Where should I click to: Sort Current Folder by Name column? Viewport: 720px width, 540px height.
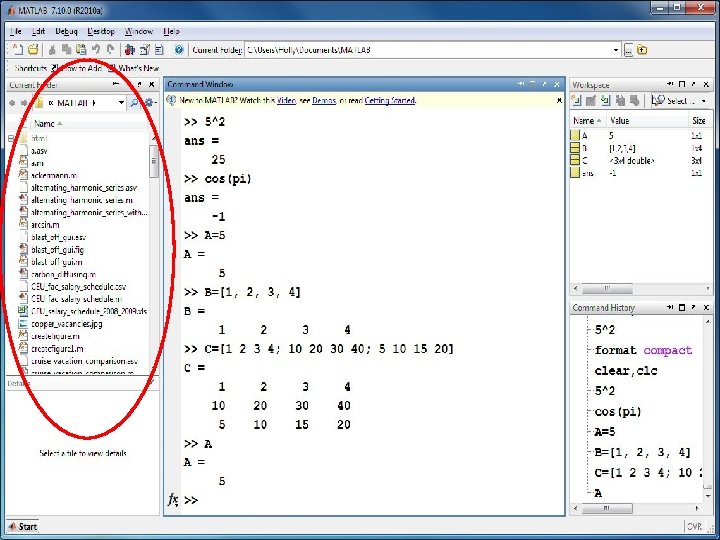89,124
